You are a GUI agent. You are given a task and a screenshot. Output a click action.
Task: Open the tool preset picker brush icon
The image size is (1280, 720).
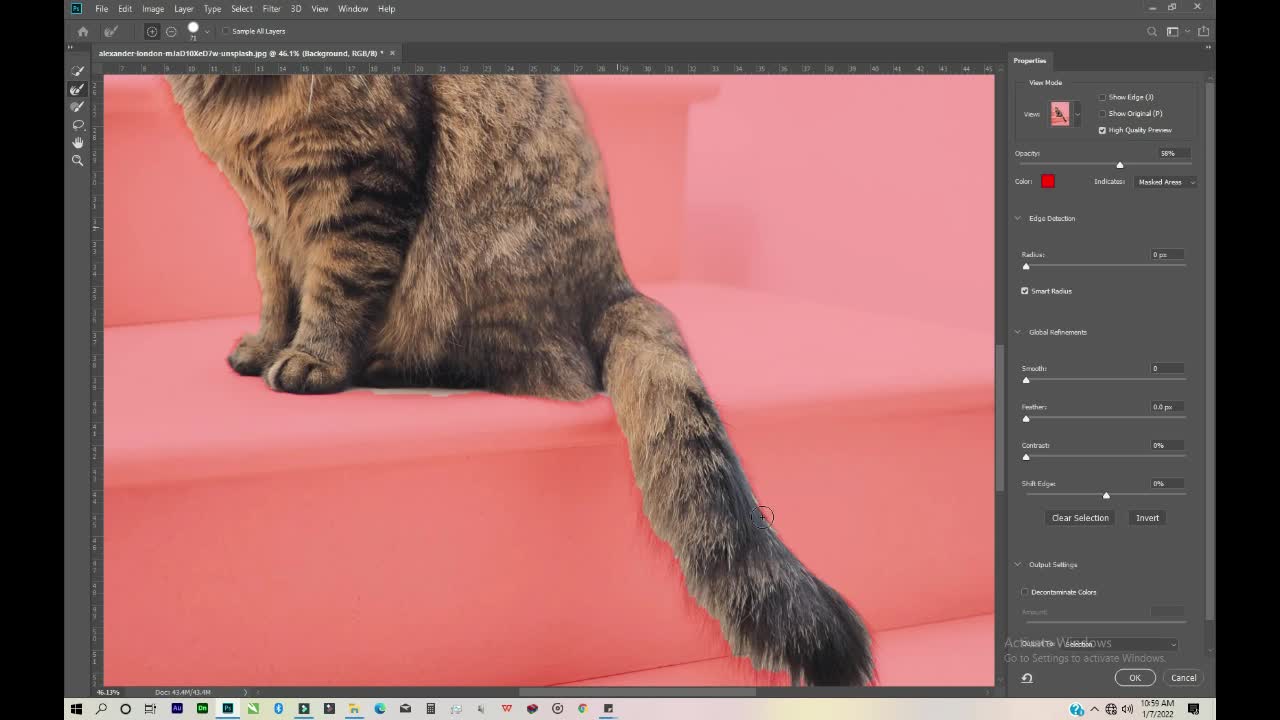click(111, 31)
